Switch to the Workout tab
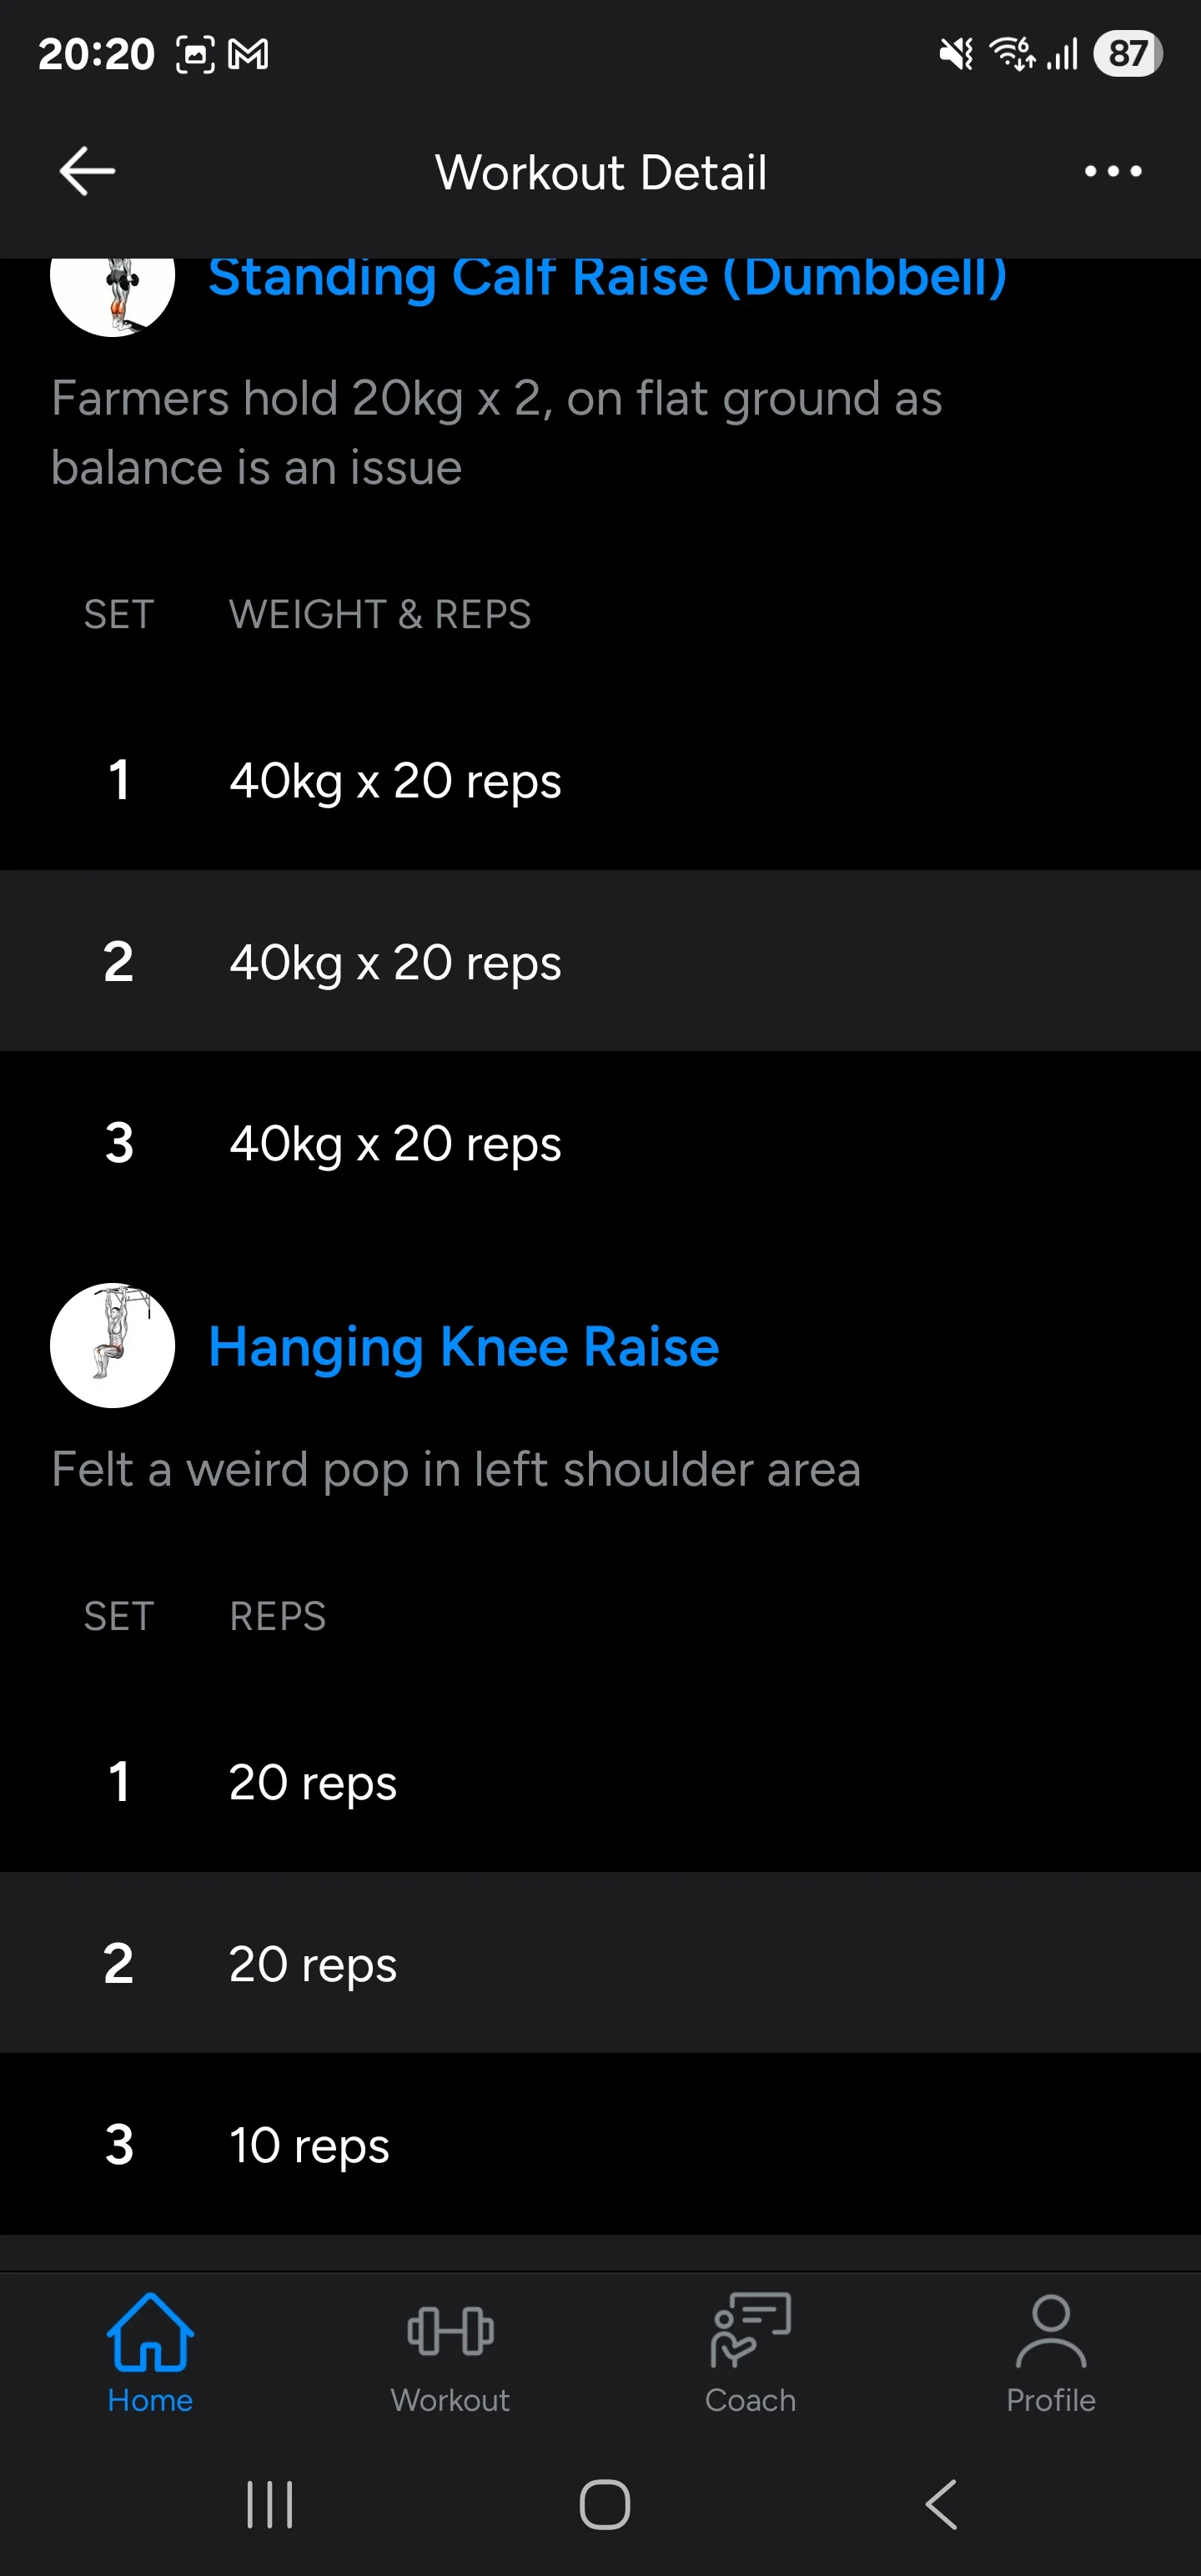The width and height of the screenshot is (1201, 2576). point(450,2350)
